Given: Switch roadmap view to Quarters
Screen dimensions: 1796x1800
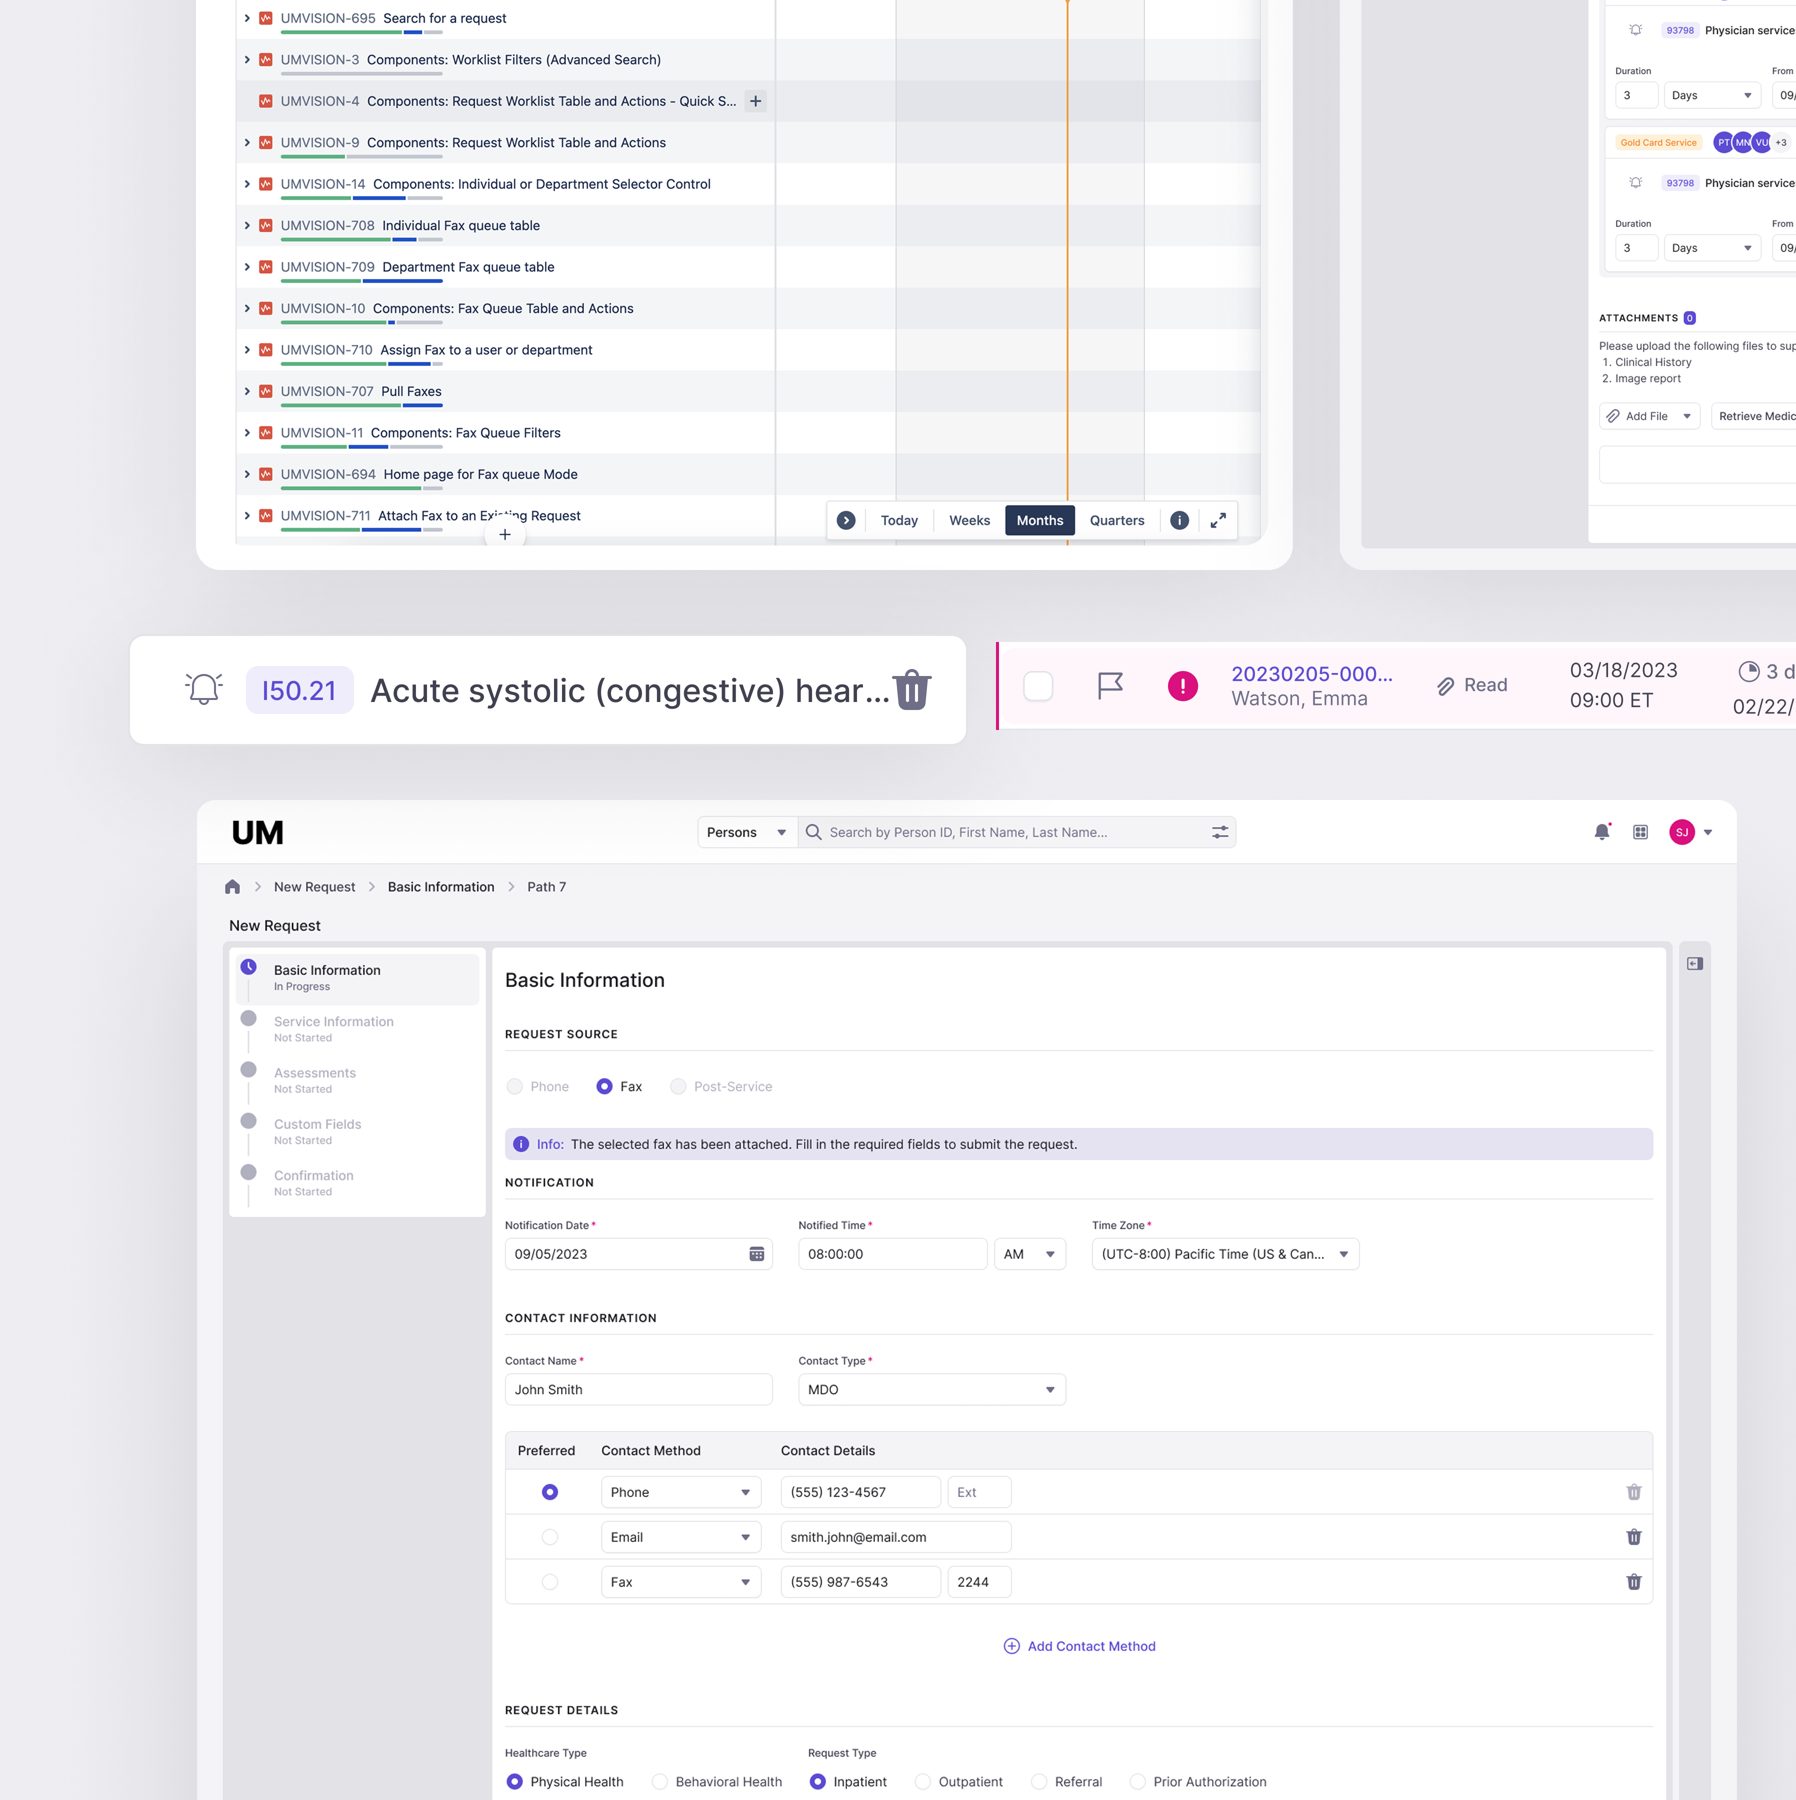Looking at the screenshot, I should [x=1117, y=521].
